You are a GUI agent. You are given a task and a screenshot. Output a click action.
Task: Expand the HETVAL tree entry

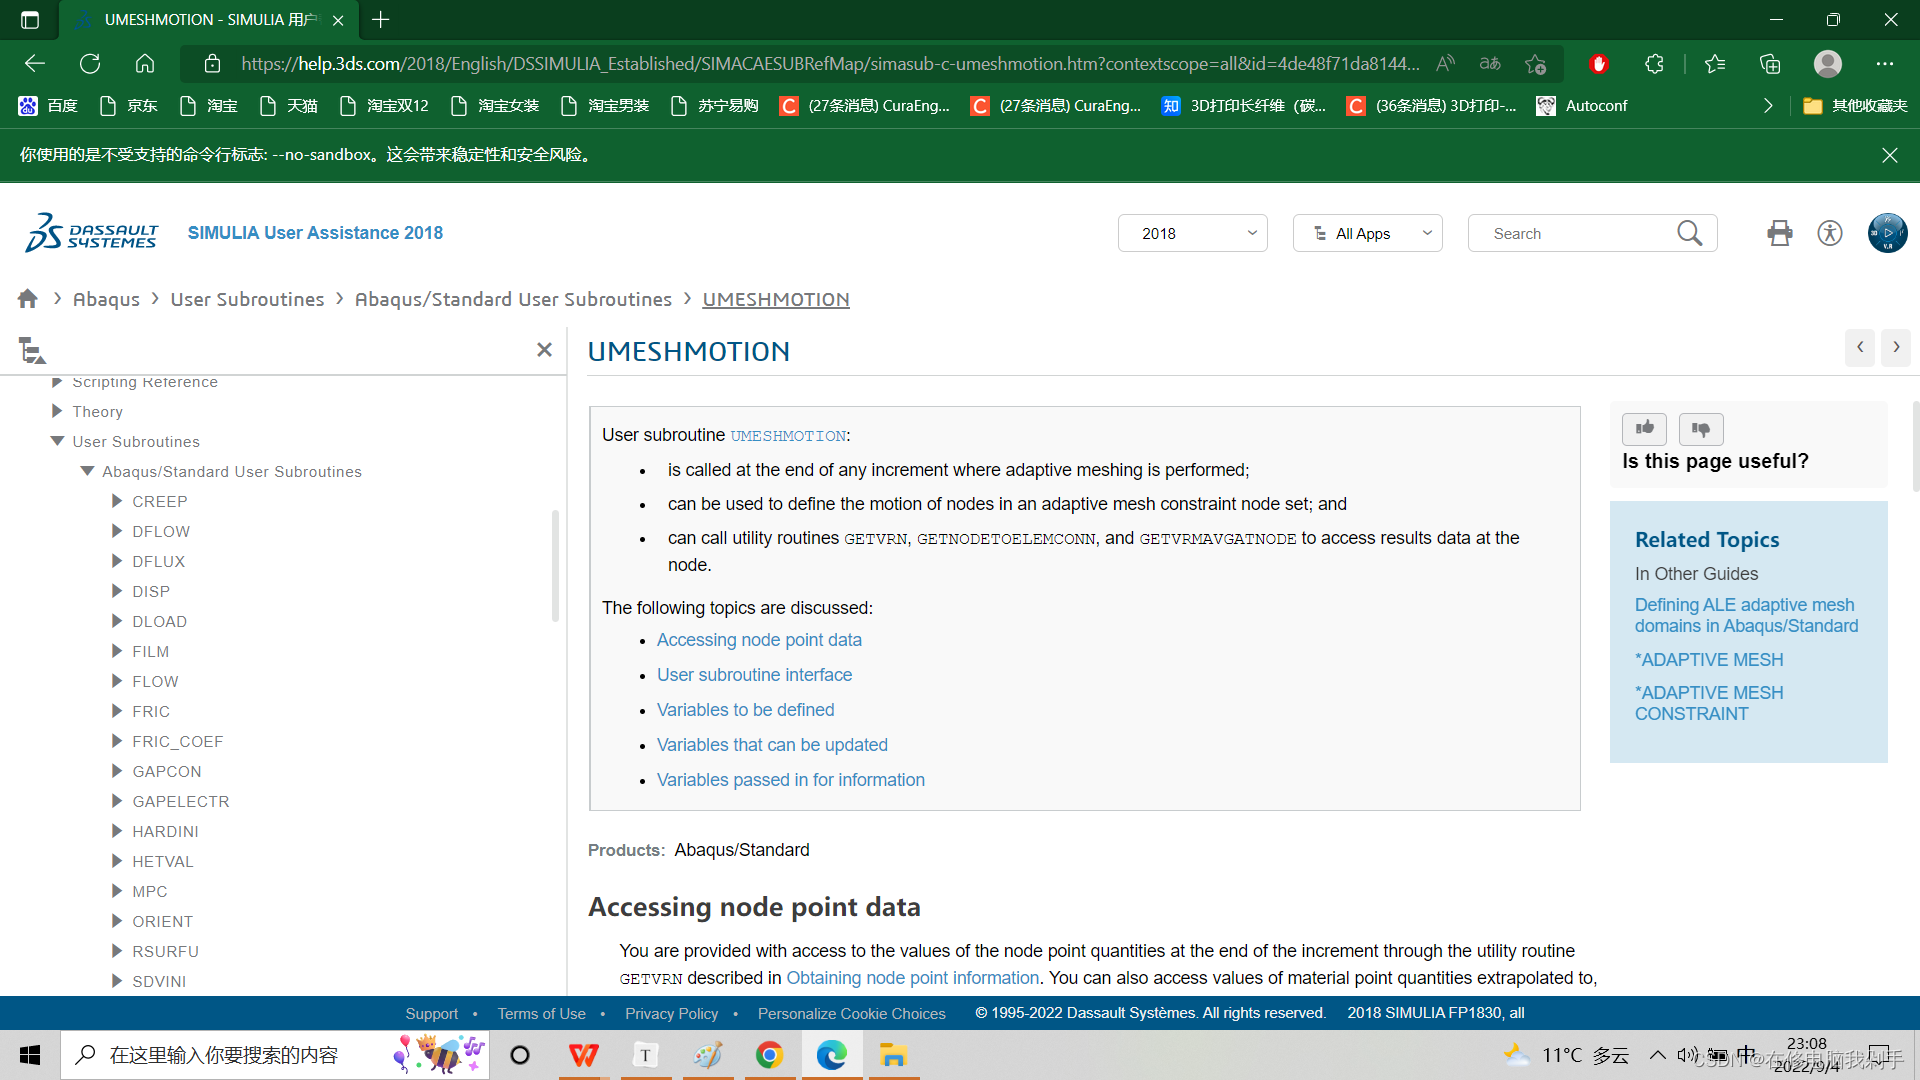pos(117,861)
